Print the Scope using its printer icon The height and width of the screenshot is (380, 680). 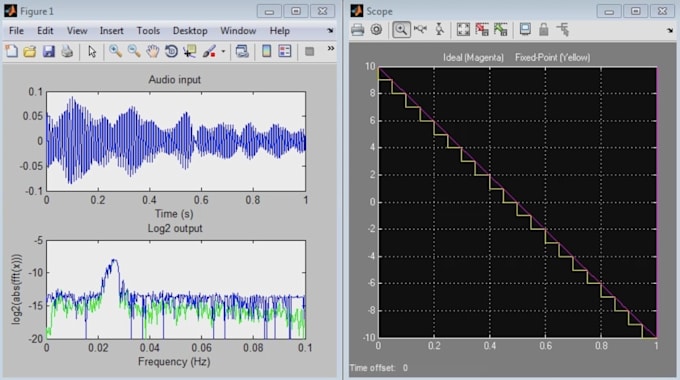(357, 29)
